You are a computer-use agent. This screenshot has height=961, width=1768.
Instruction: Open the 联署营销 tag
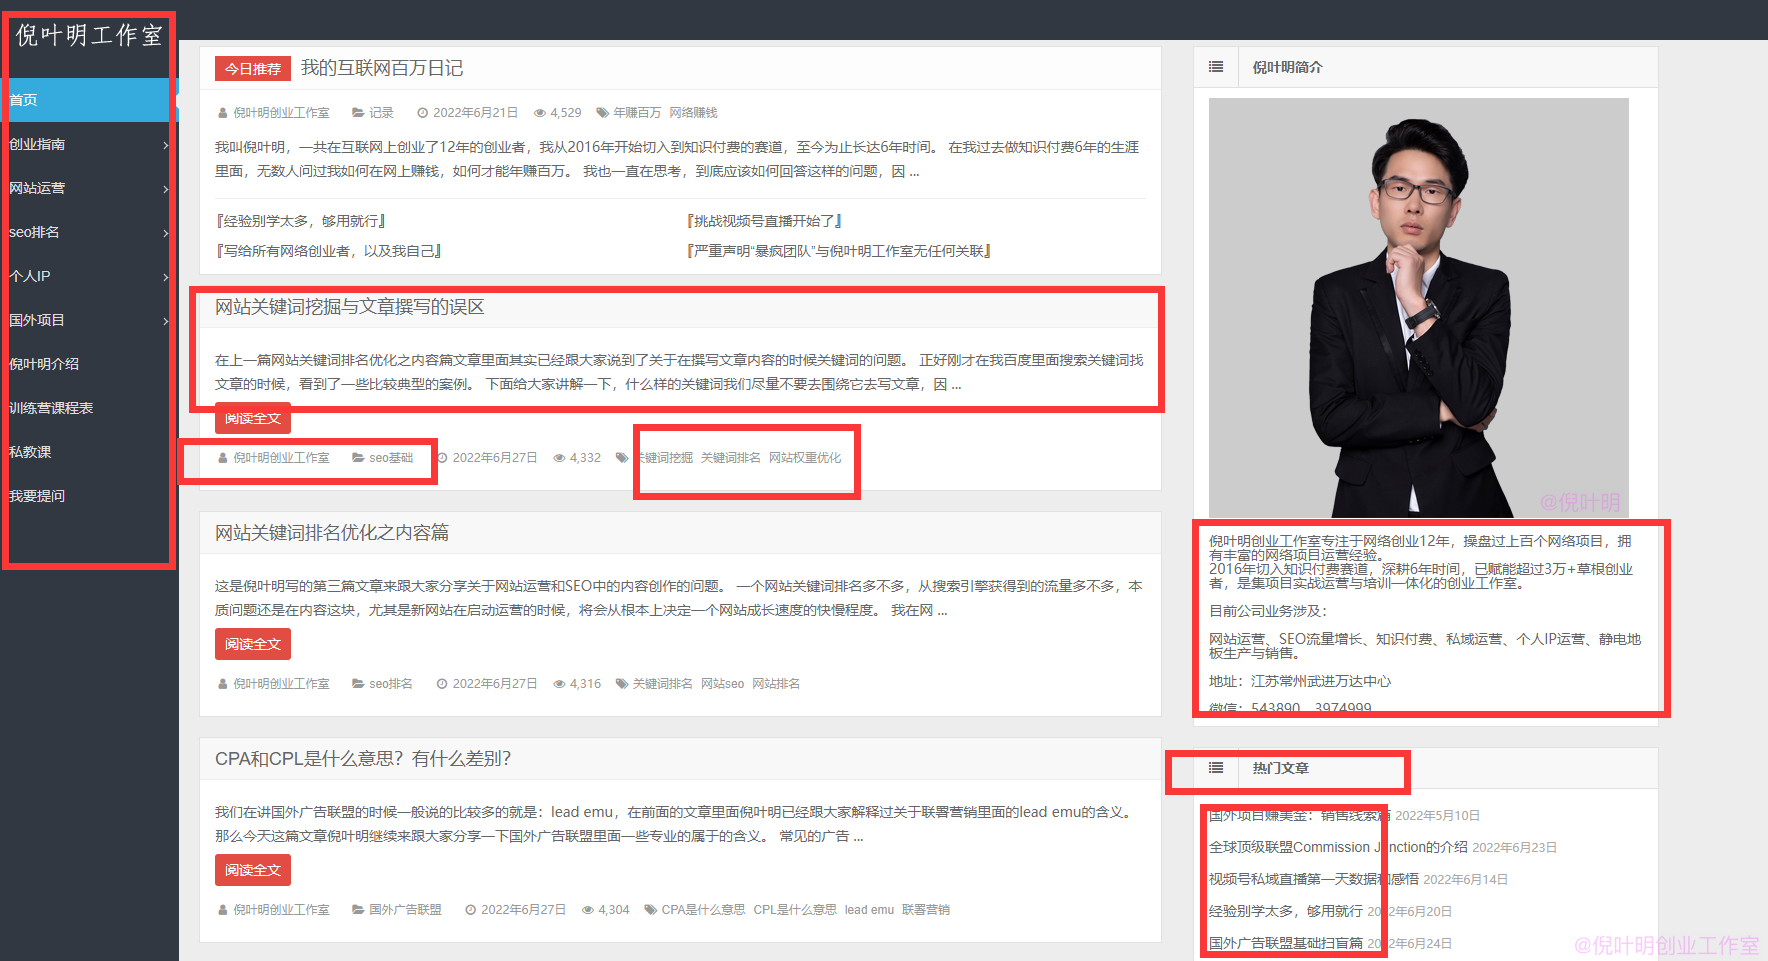926,910
